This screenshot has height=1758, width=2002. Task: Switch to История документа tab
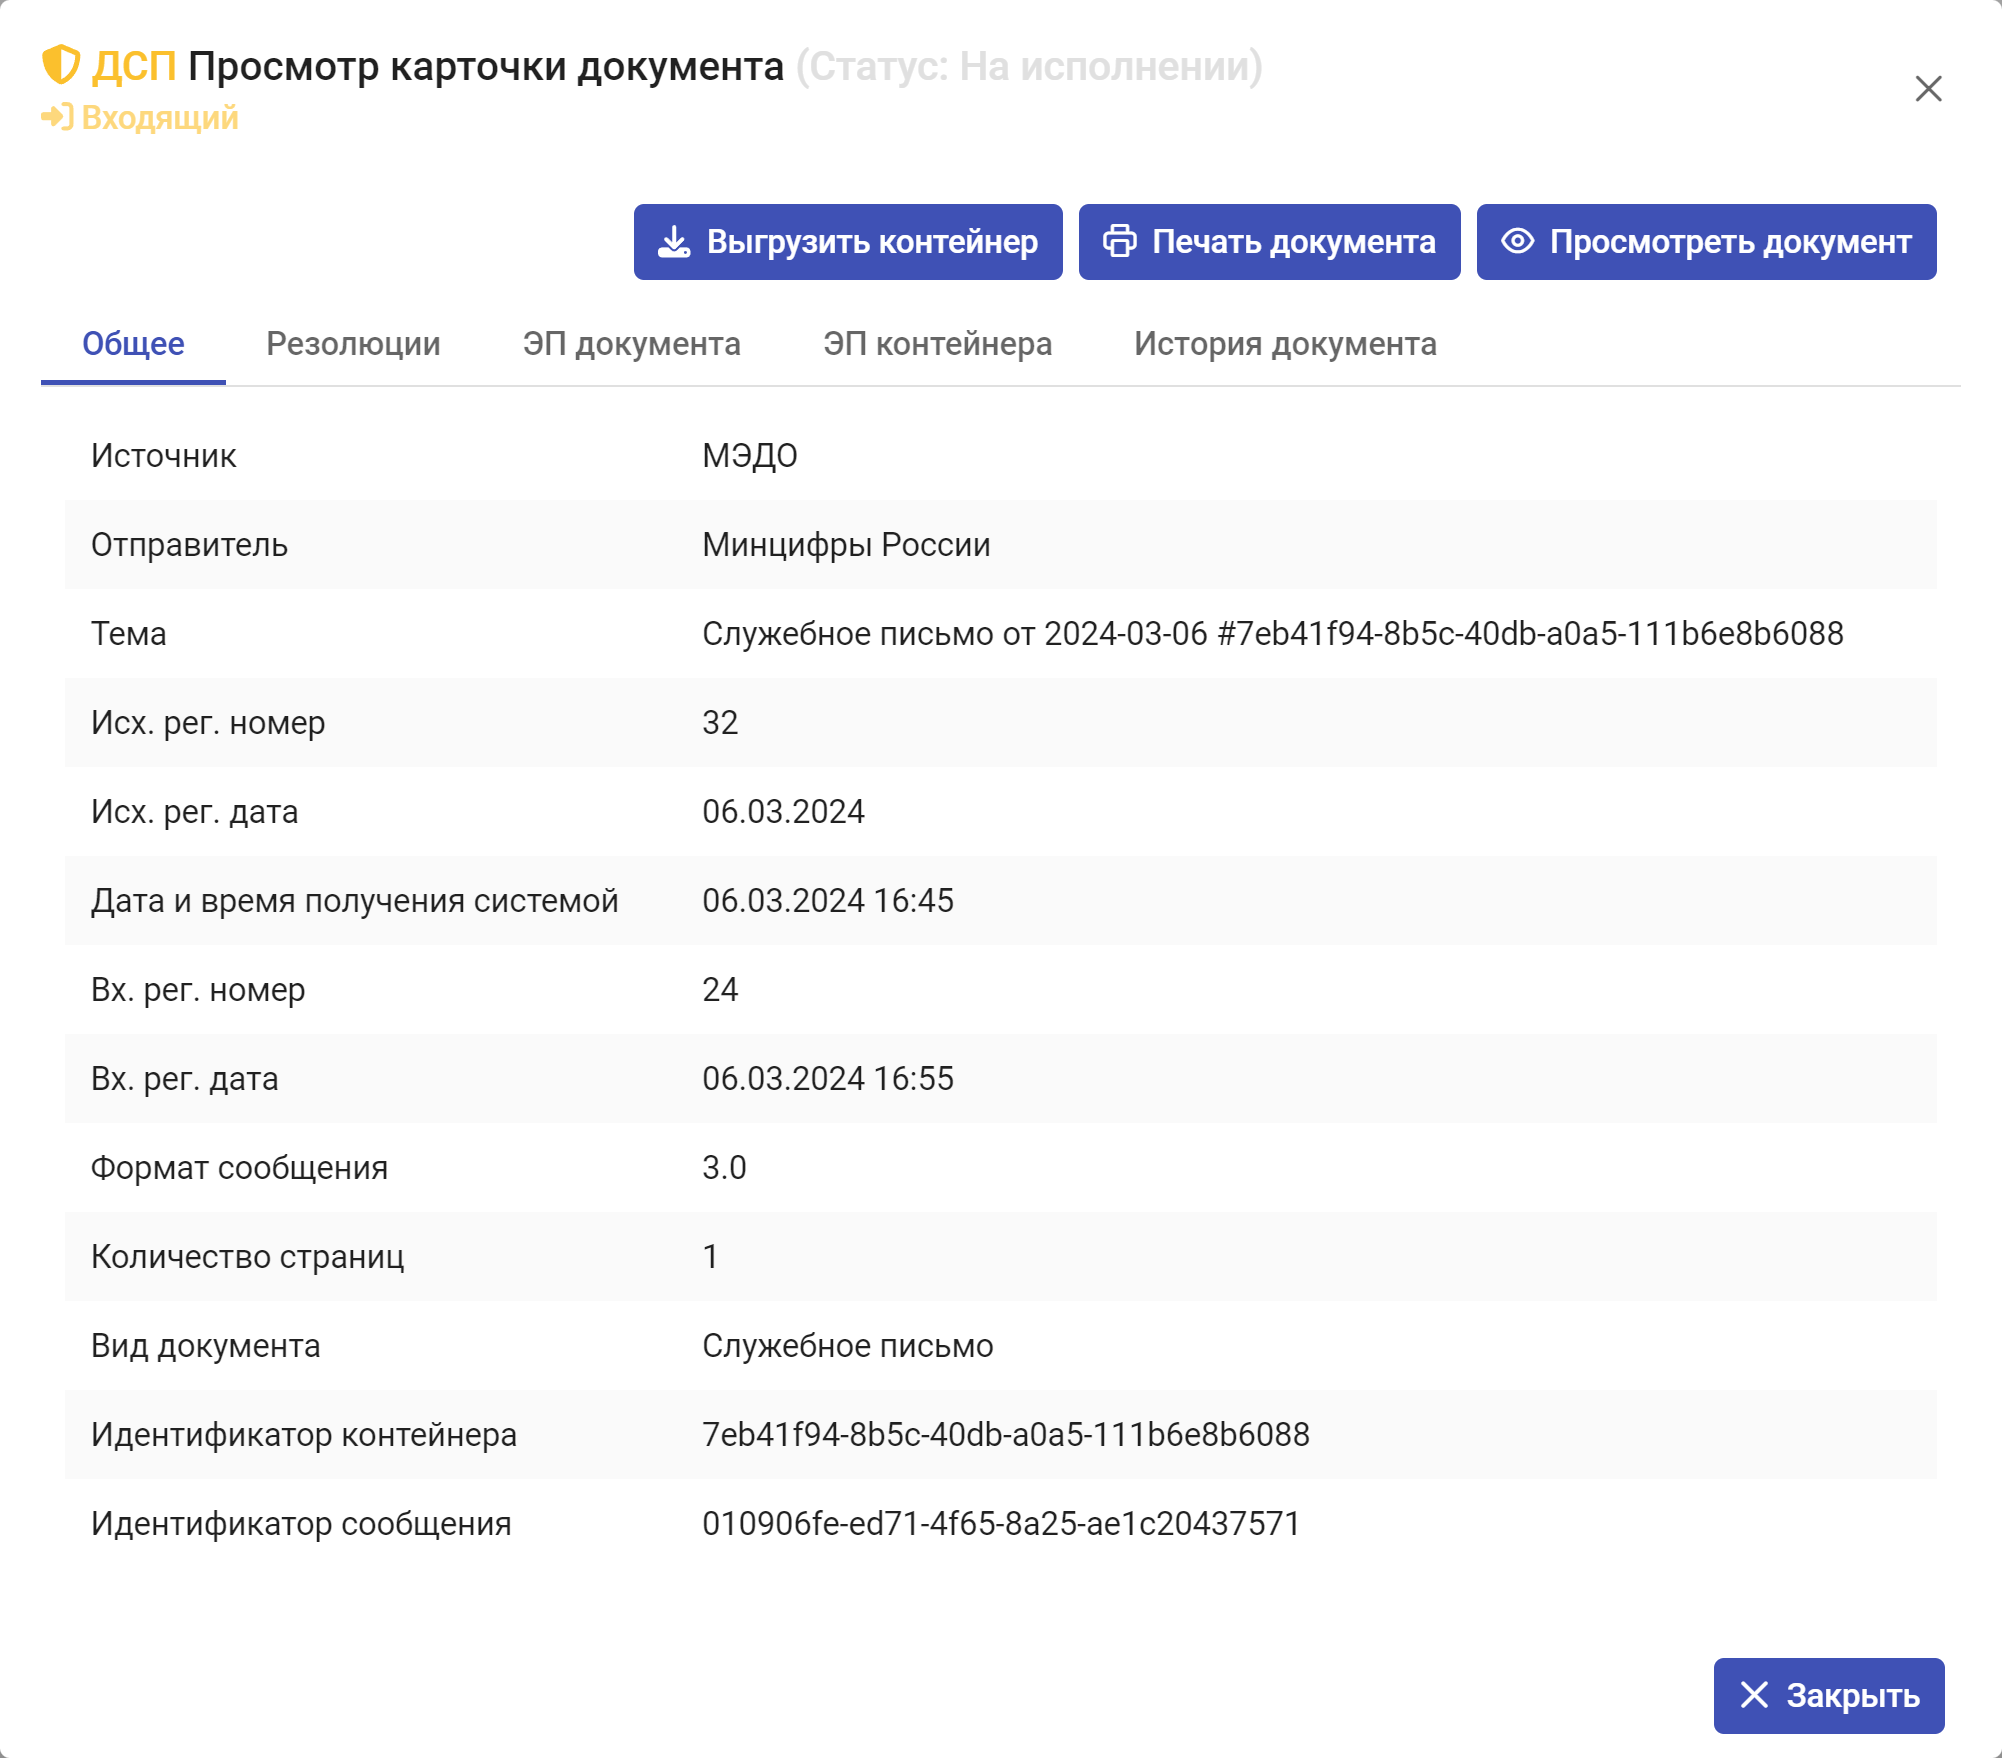1285,344
